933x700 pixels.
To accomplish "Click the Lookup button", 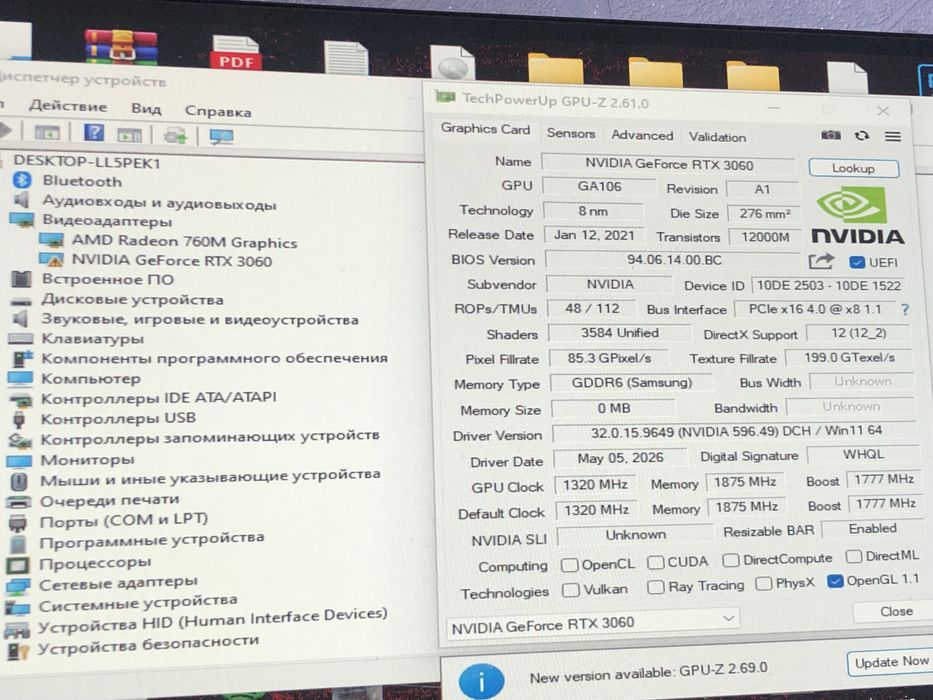I will click(853, 168).
